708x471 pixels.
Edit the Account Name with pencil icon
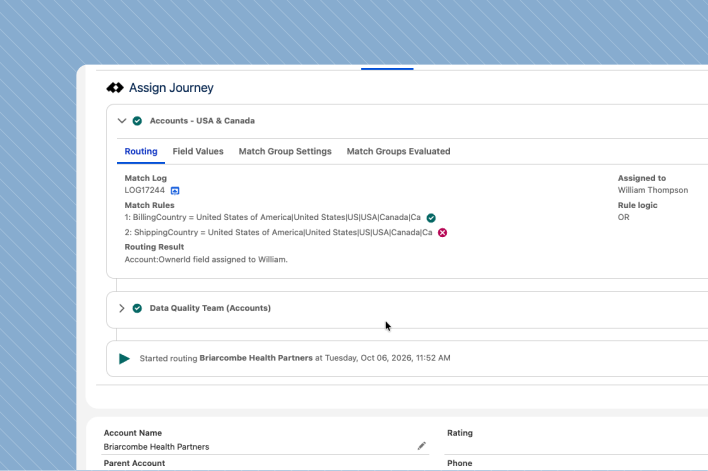pos(421,446)
